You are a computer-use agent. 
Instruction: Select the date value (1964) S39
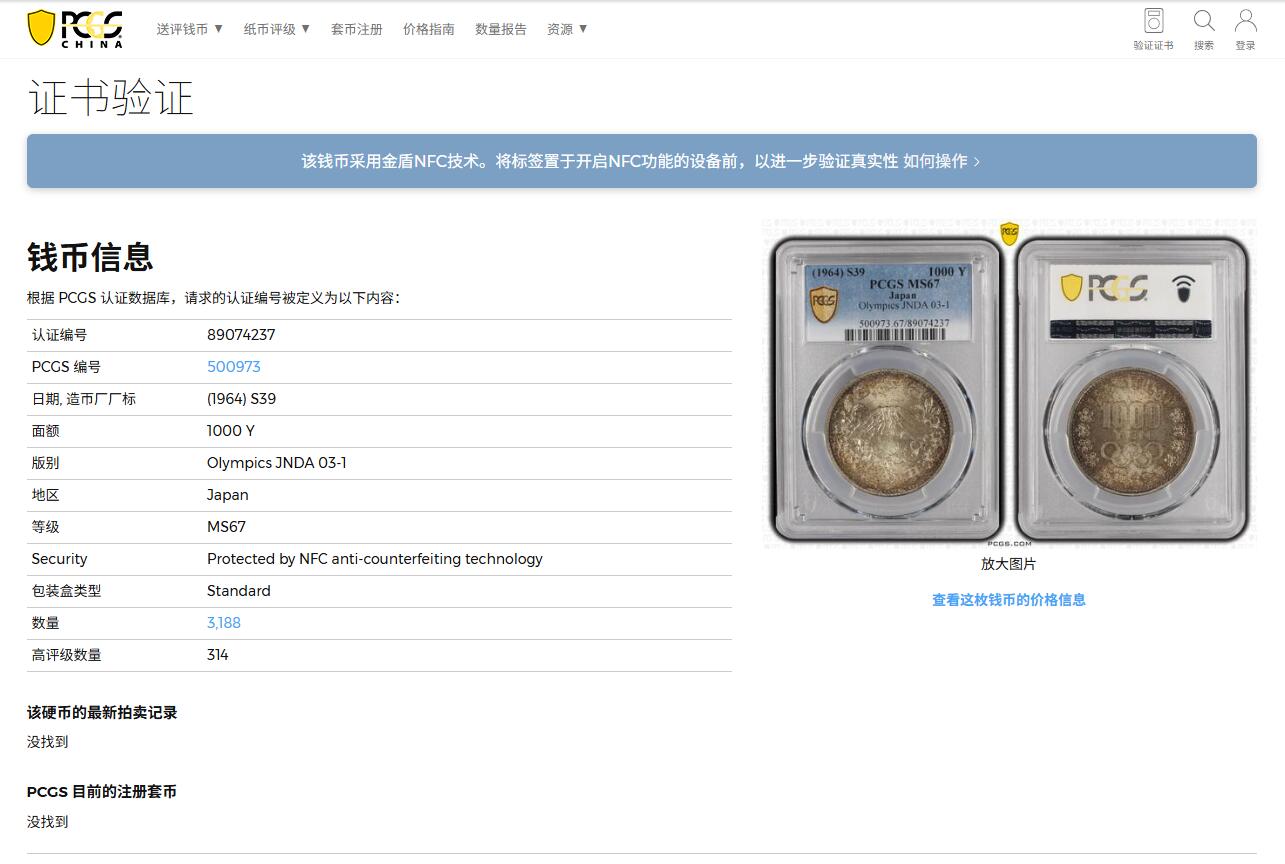pos(242,399)
